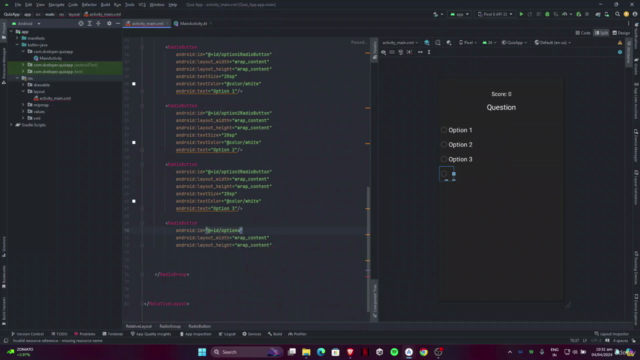Open Layout Inspector from bottom bar
This screenshot has width=640, height=360.
pyautogui.click(x=612, y=334)
